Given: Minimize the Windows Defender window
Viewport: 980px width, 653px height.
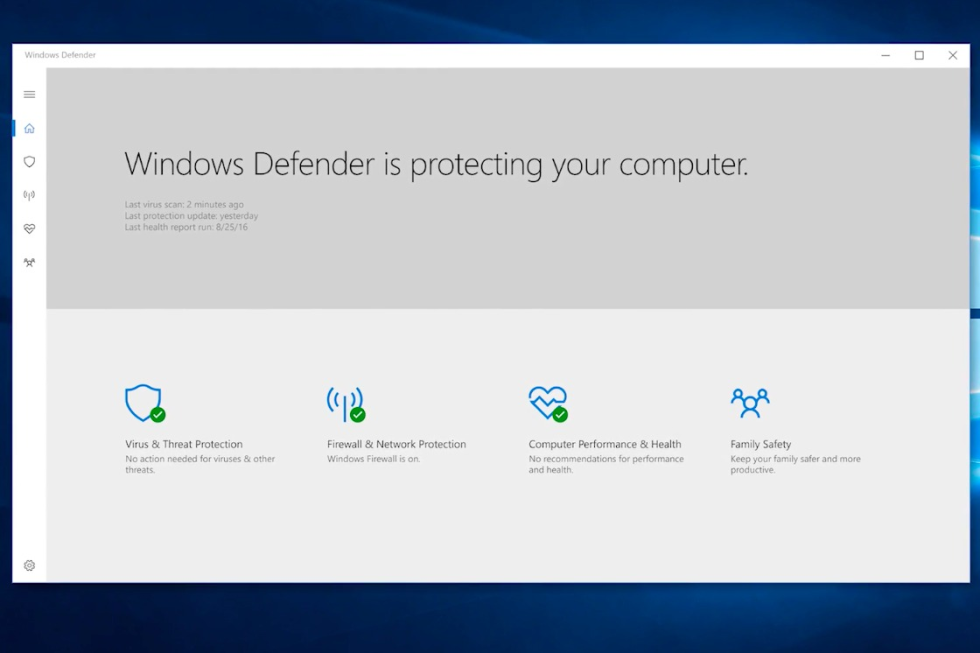Looking at the screenshot, I should [885, 56].
